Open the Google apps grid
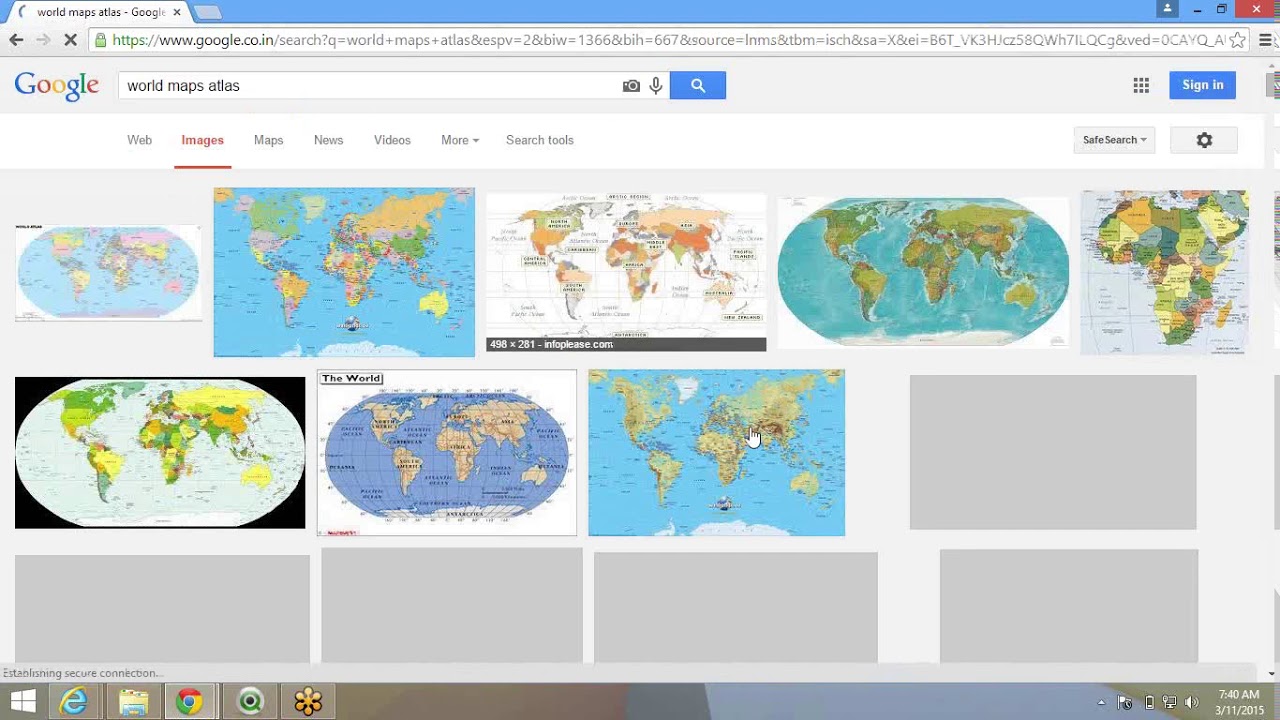Screen dimensions: 1280x720 point(1141,86)
